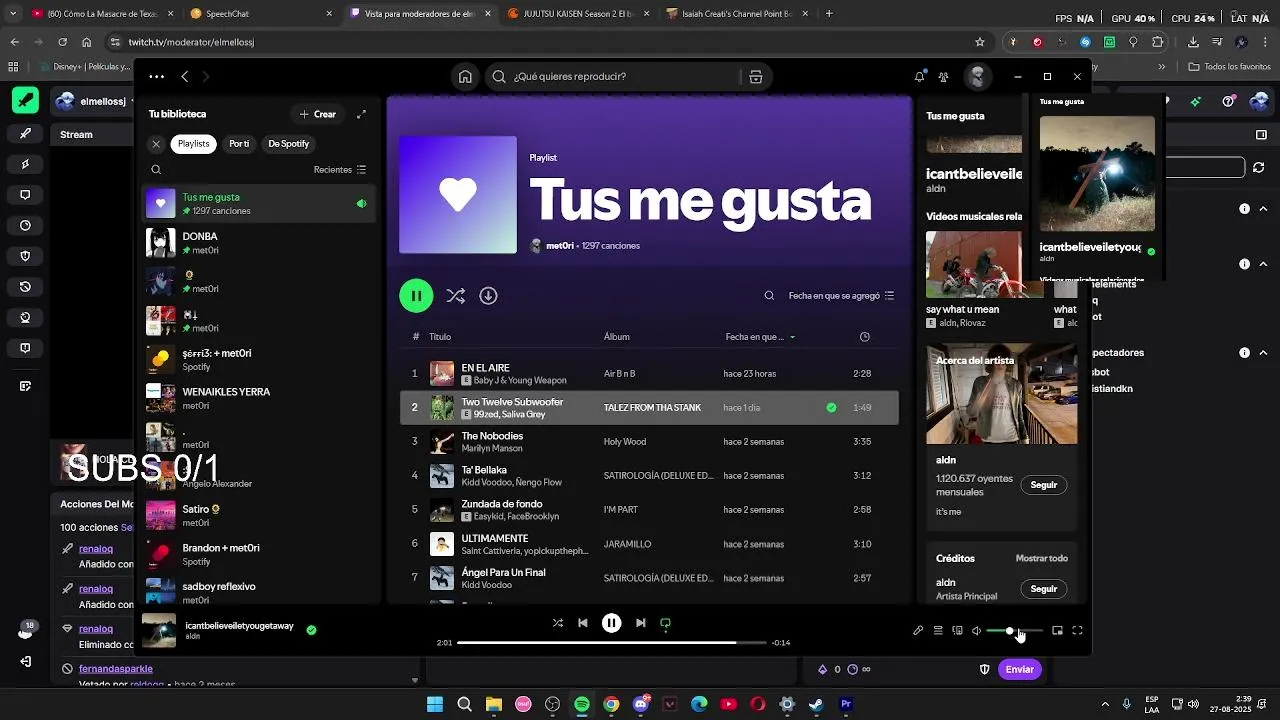Open the artist link Marilyn Manson
The width and height of the screenshot is (1280, 720).
(492, 449)
